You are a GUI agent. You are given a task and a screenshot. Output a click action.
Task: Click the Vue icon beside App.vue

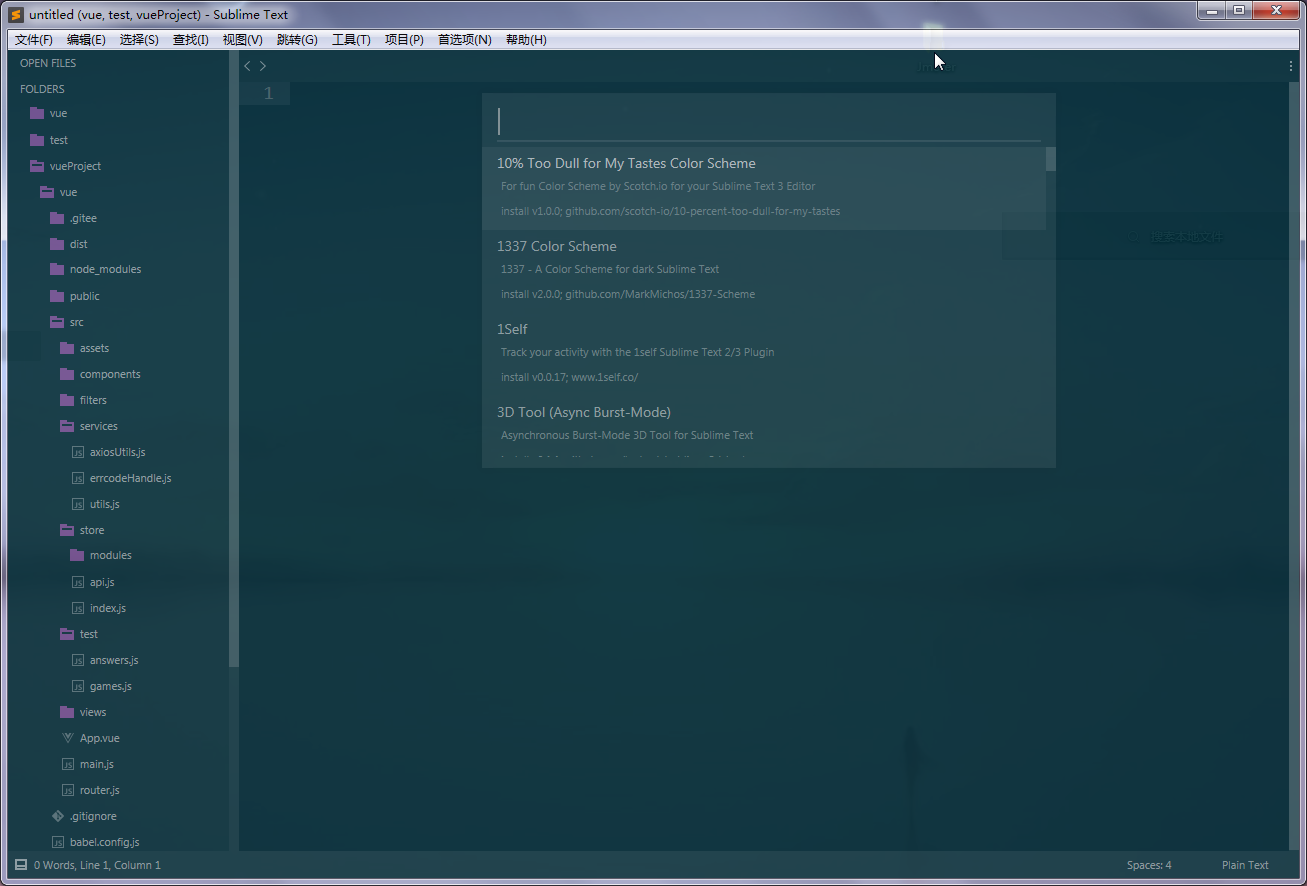tap(68, 738)
